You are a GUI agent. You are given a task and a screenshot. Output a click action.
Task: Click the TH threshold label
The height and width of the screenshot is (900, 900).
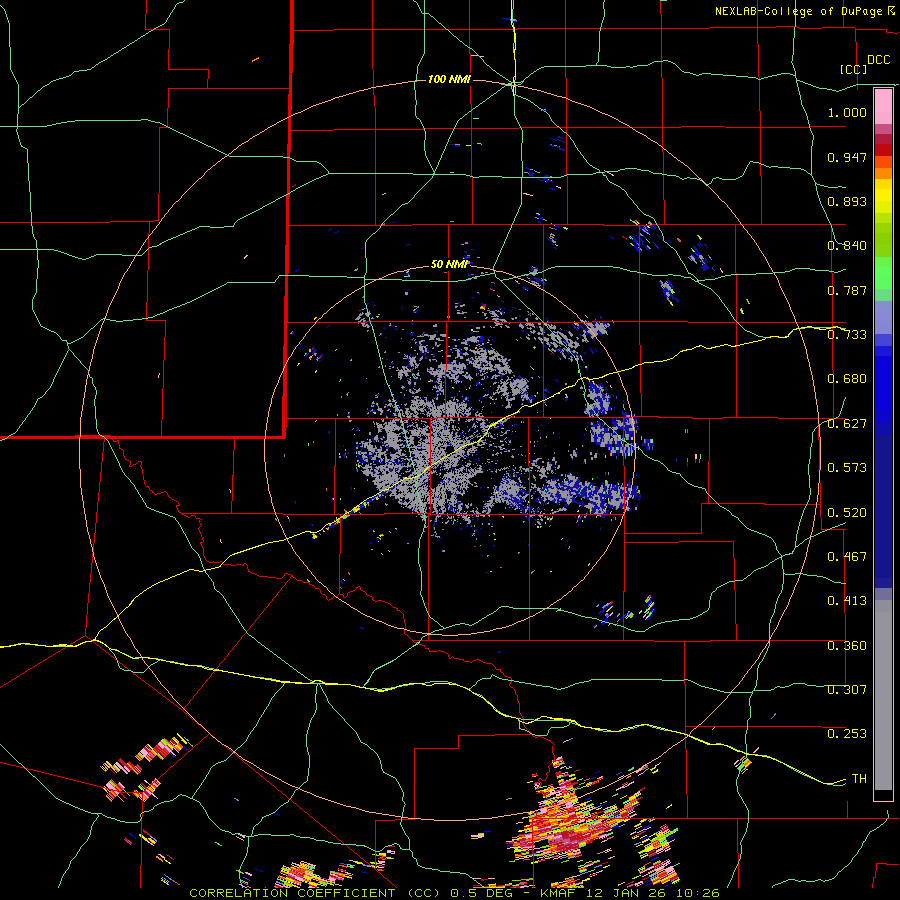click(859, 779)
